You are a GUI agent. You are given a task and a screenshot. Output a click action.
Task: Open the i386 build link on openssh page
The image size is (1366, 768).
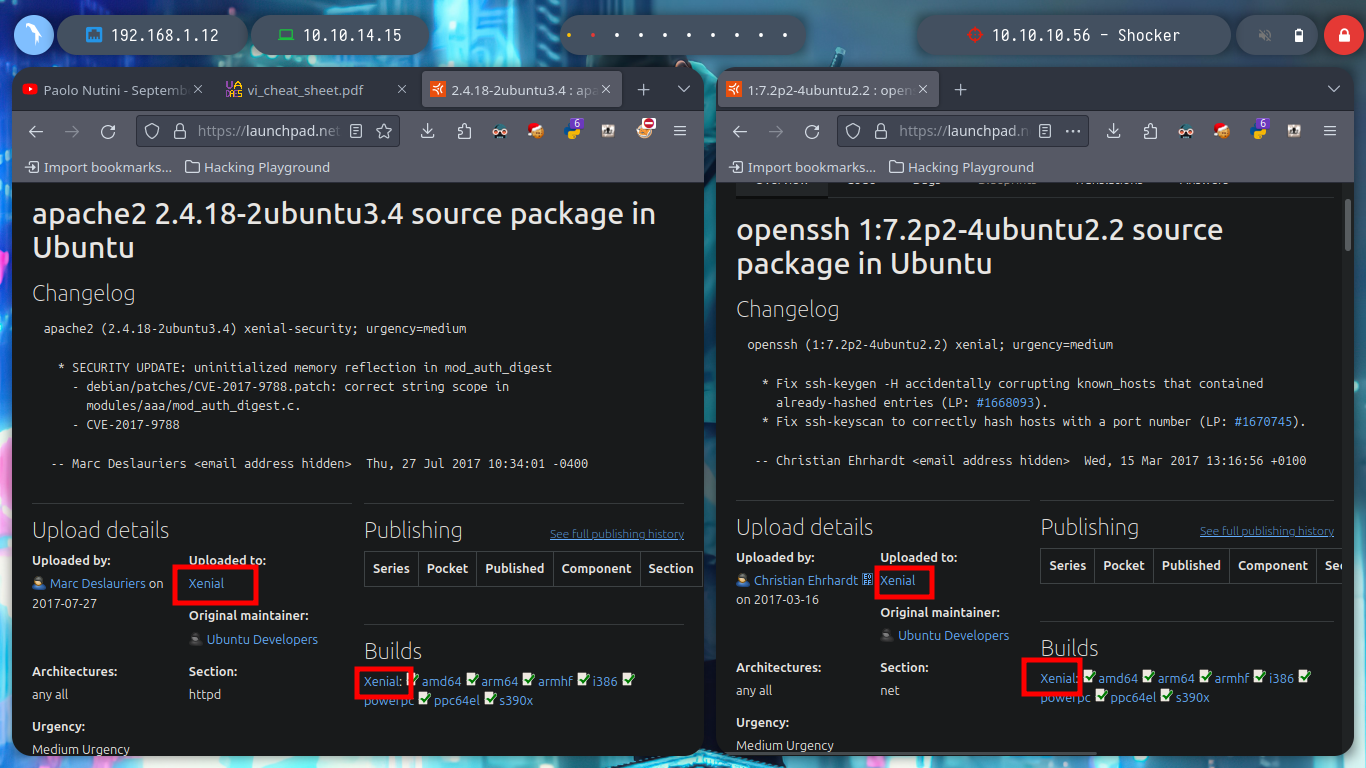pyautogui.click(x=1281, y=678)
